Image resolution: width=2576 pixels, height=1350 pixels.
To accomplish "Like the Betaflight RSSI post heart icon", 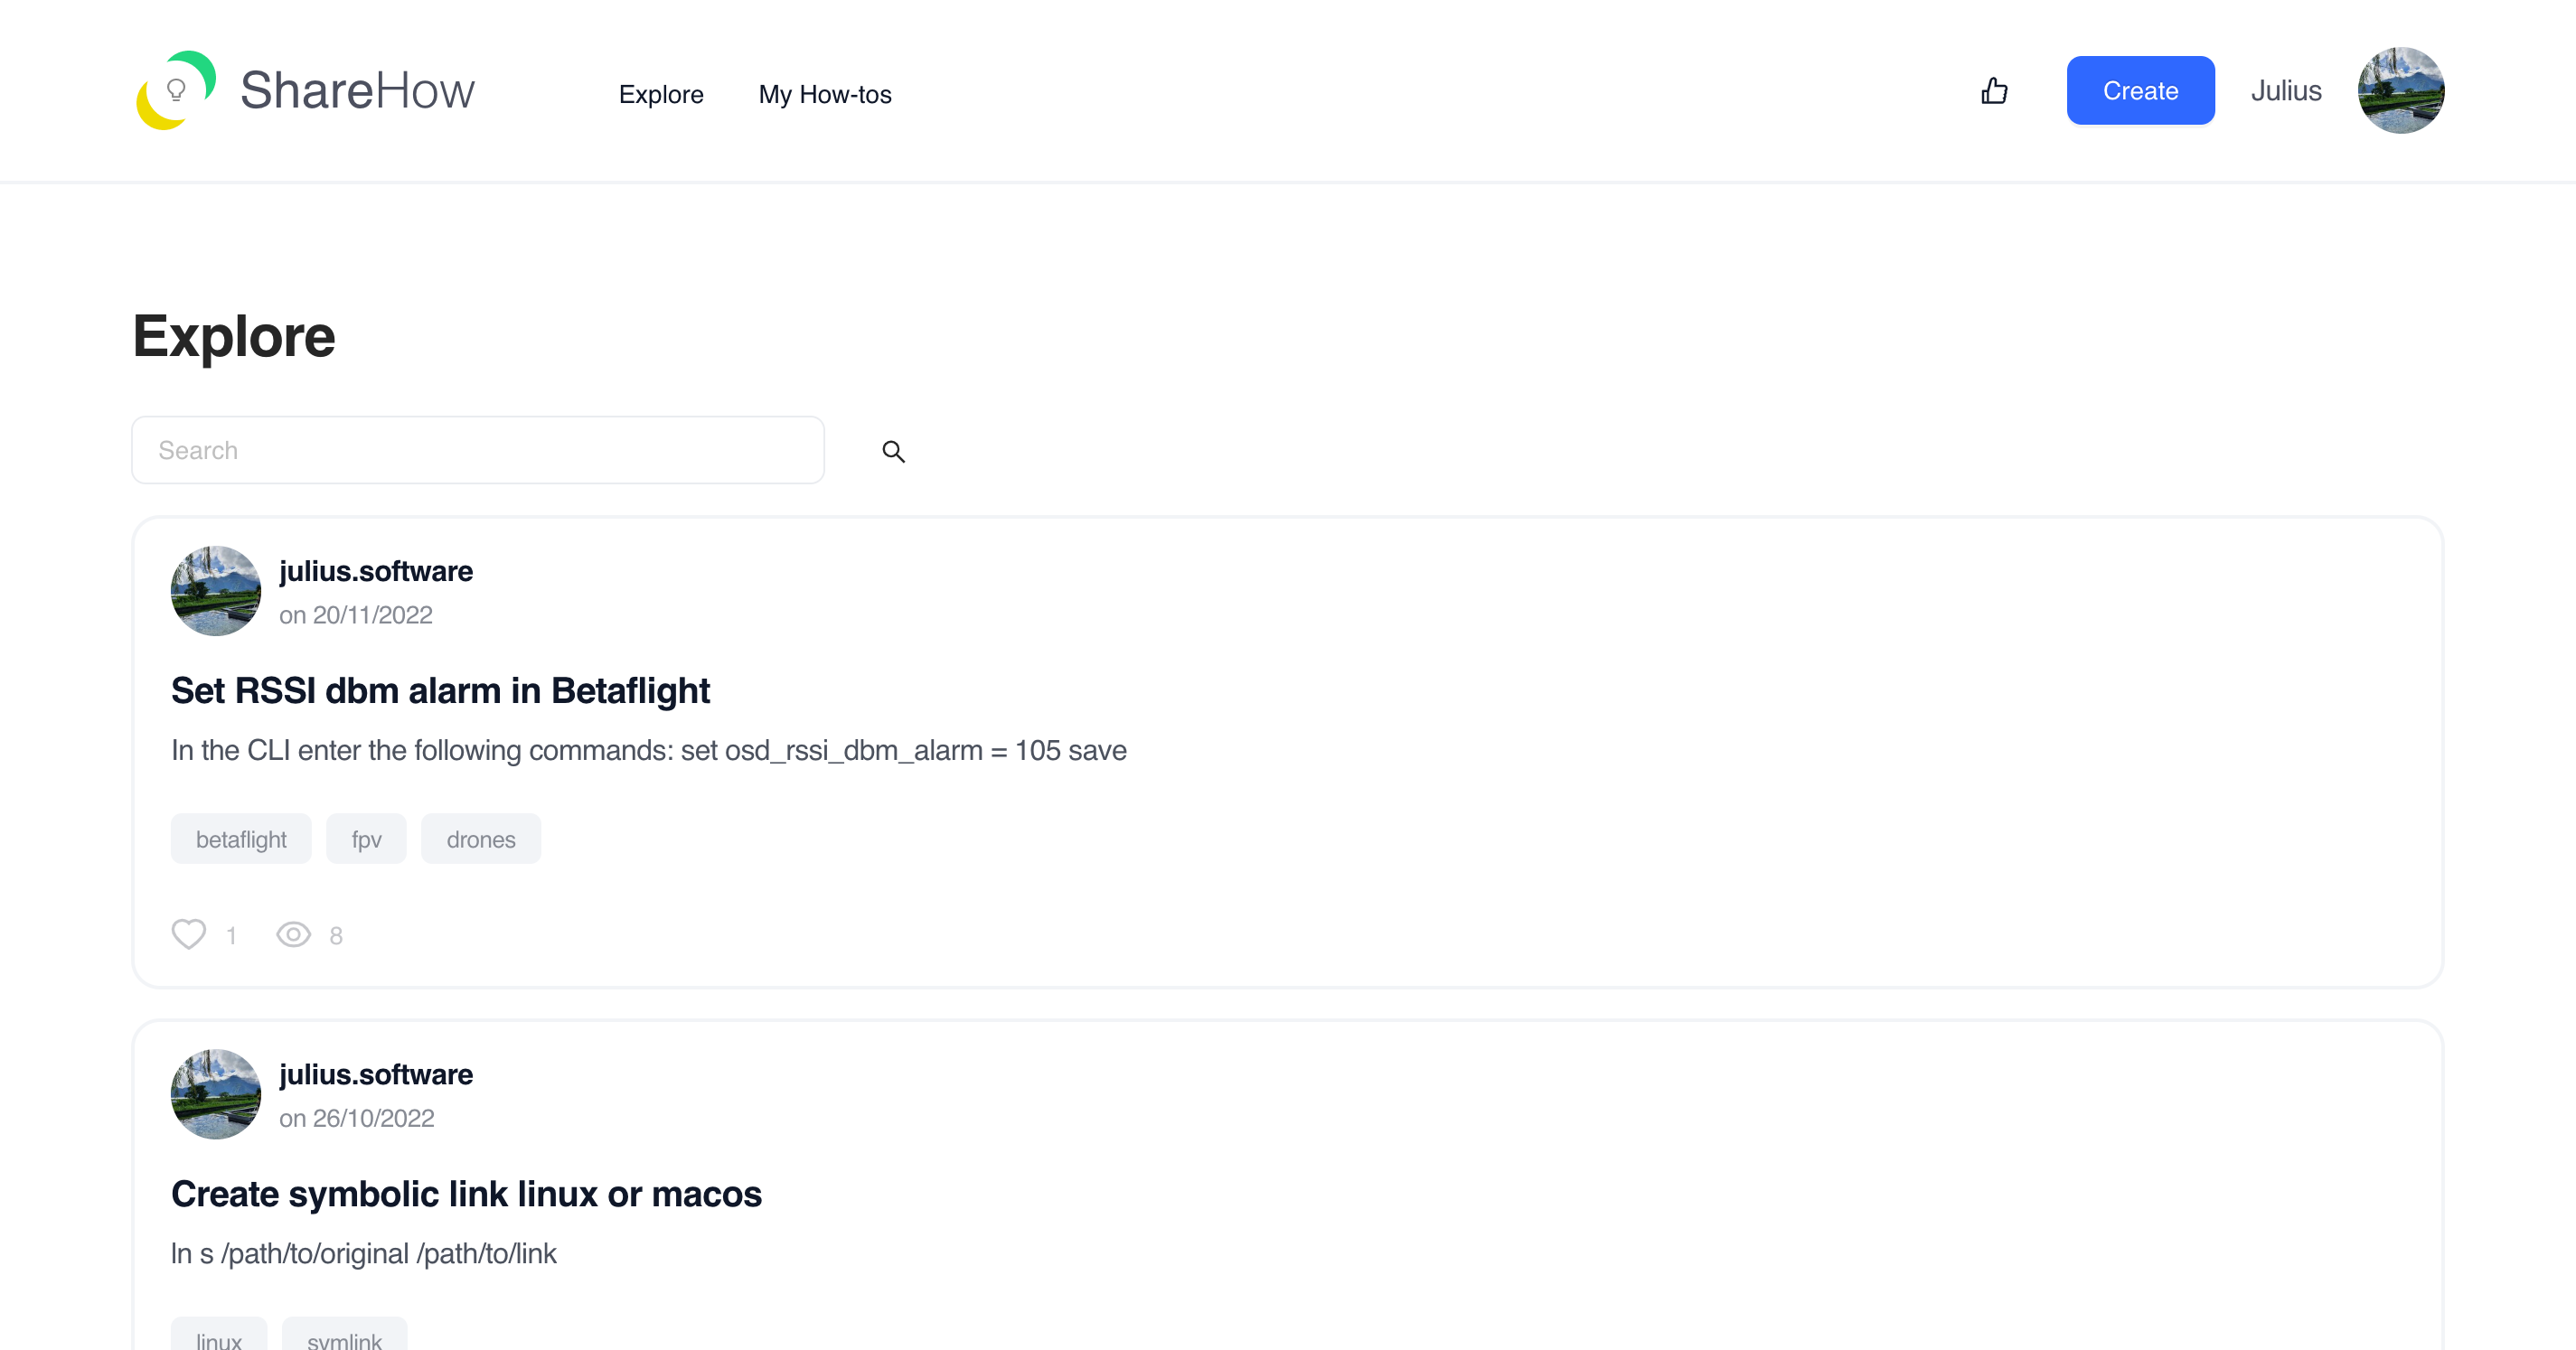I will 188,934.
